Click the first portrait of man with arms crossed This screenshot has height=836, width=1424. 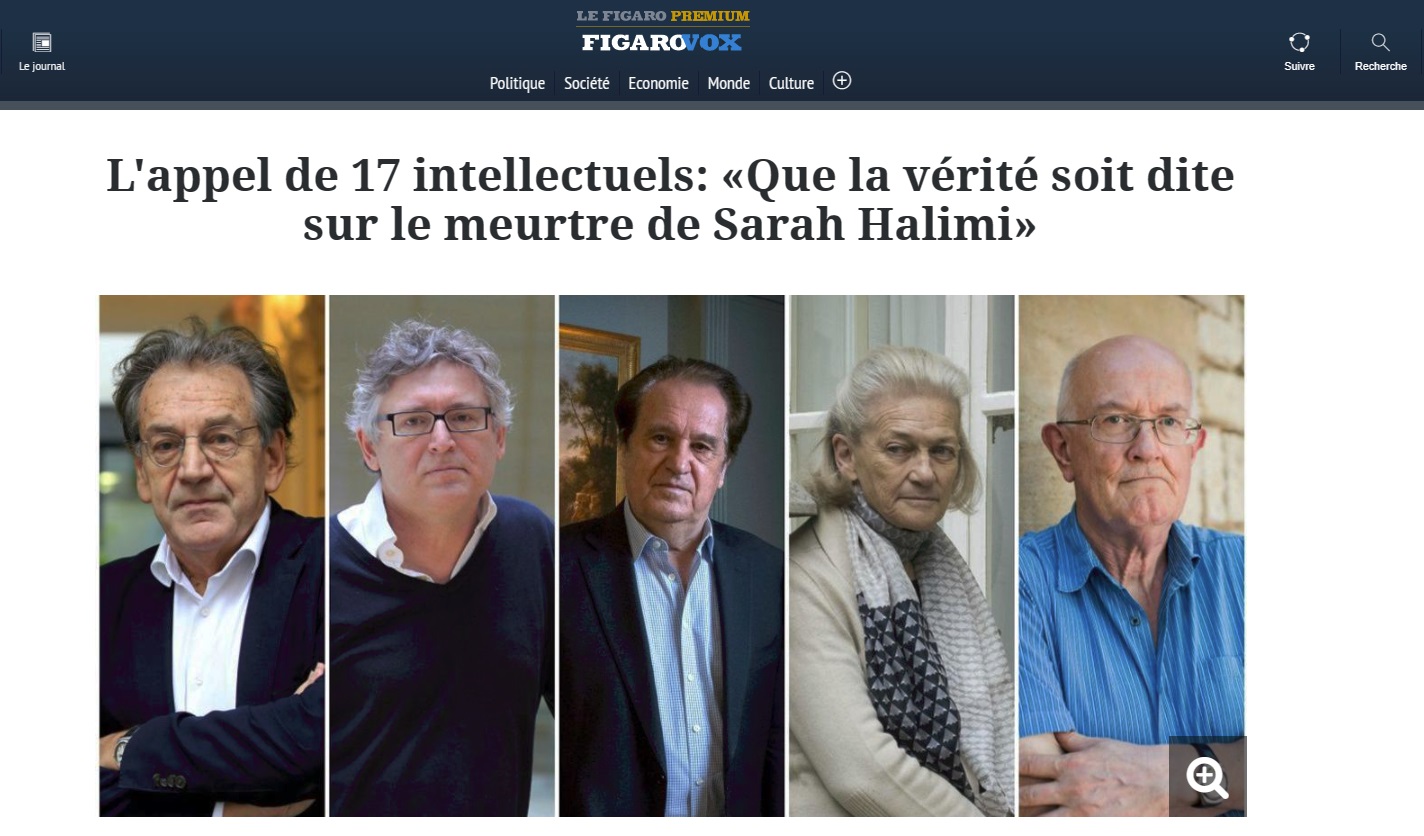point(212,556)
